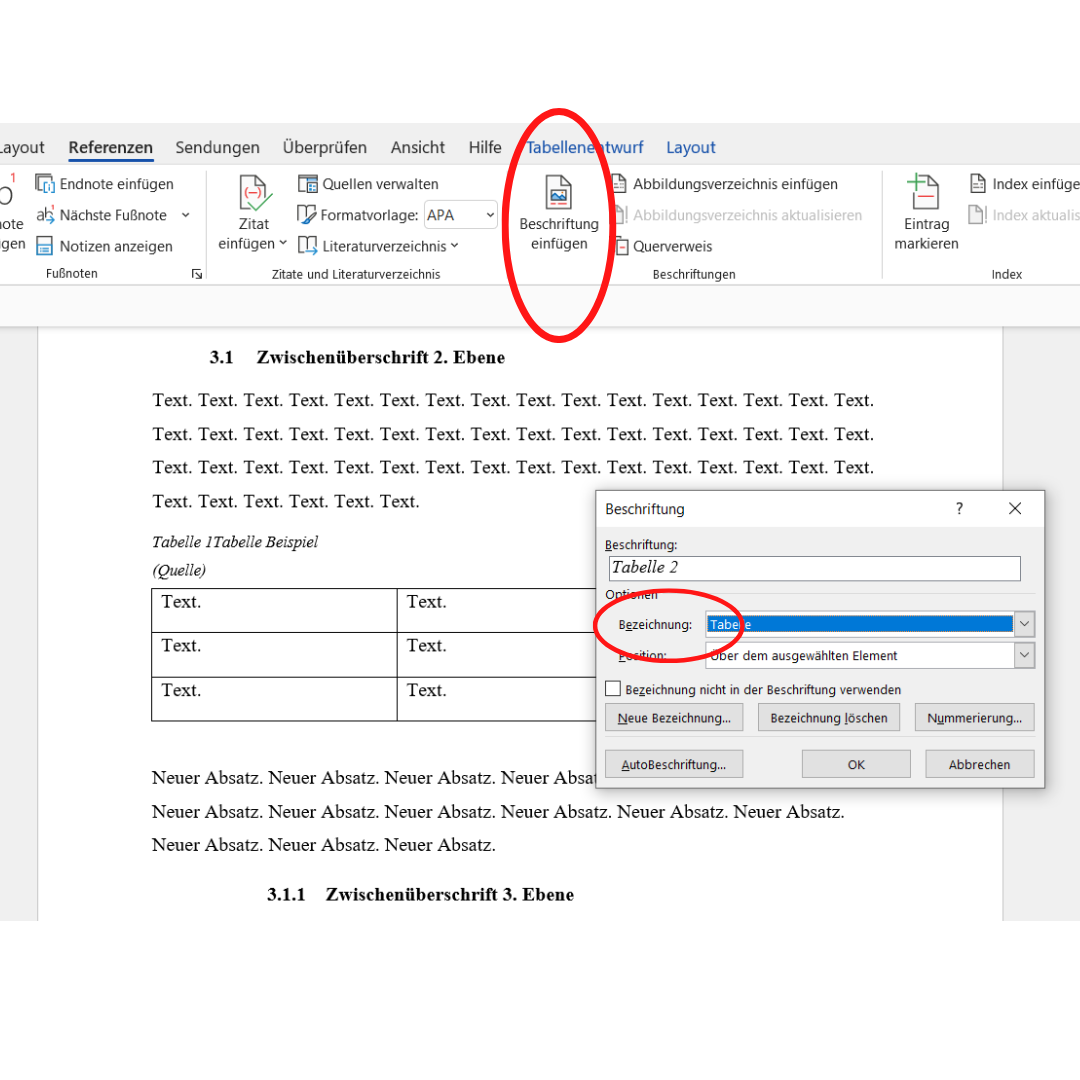Screen dimensions: 1080x1080
Task: Click the Beschriftung einfügen icon
Action: [559, 192]
